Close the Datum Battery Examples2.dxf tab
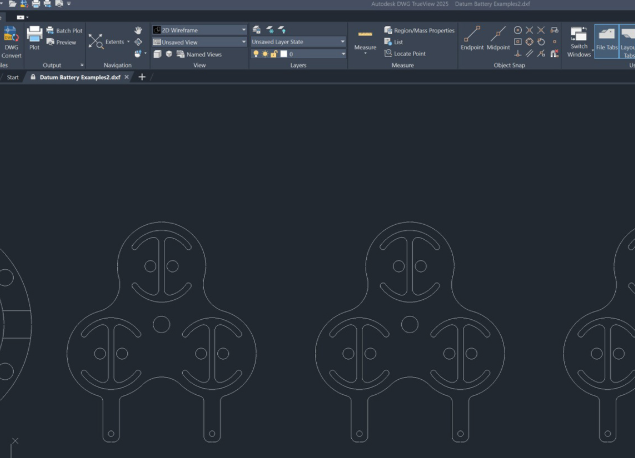635x458 pixels. 127,77
